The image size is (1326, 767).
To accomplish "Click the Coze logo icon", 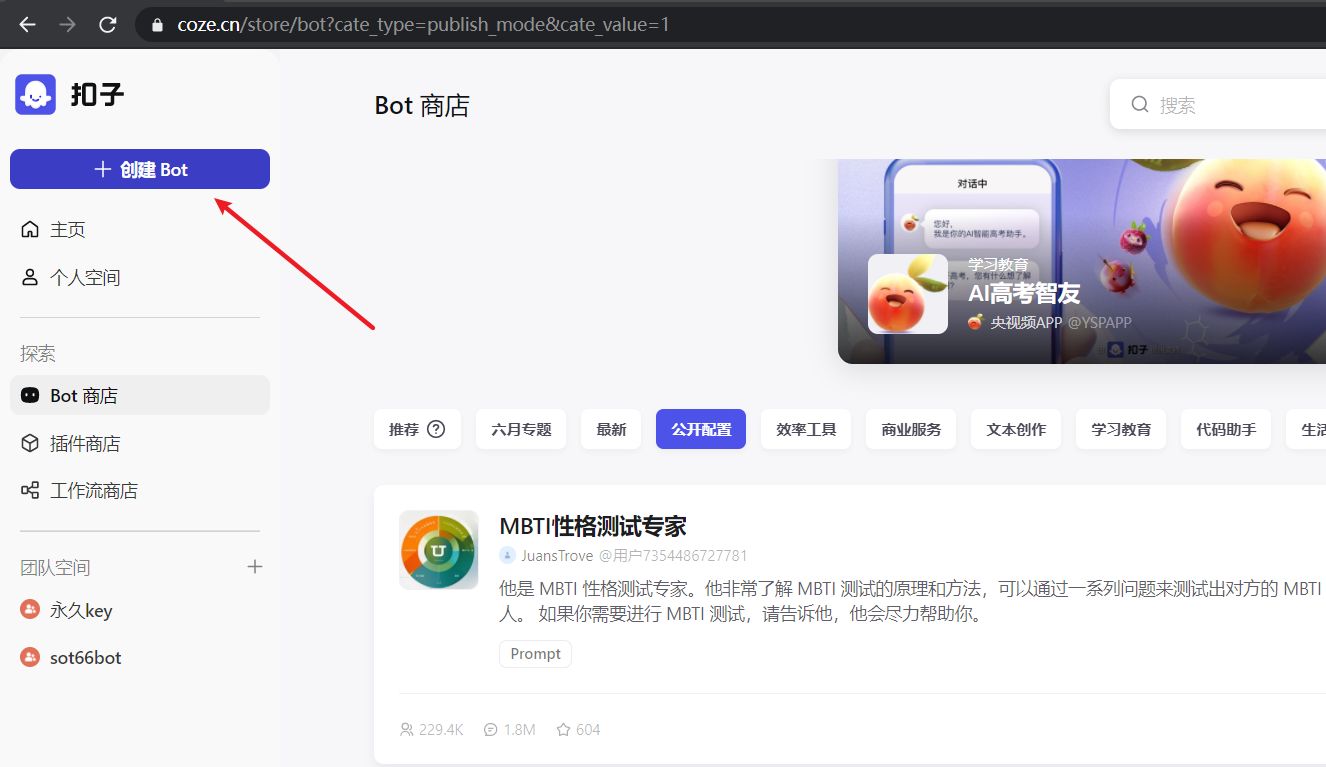I will point(35,95).
